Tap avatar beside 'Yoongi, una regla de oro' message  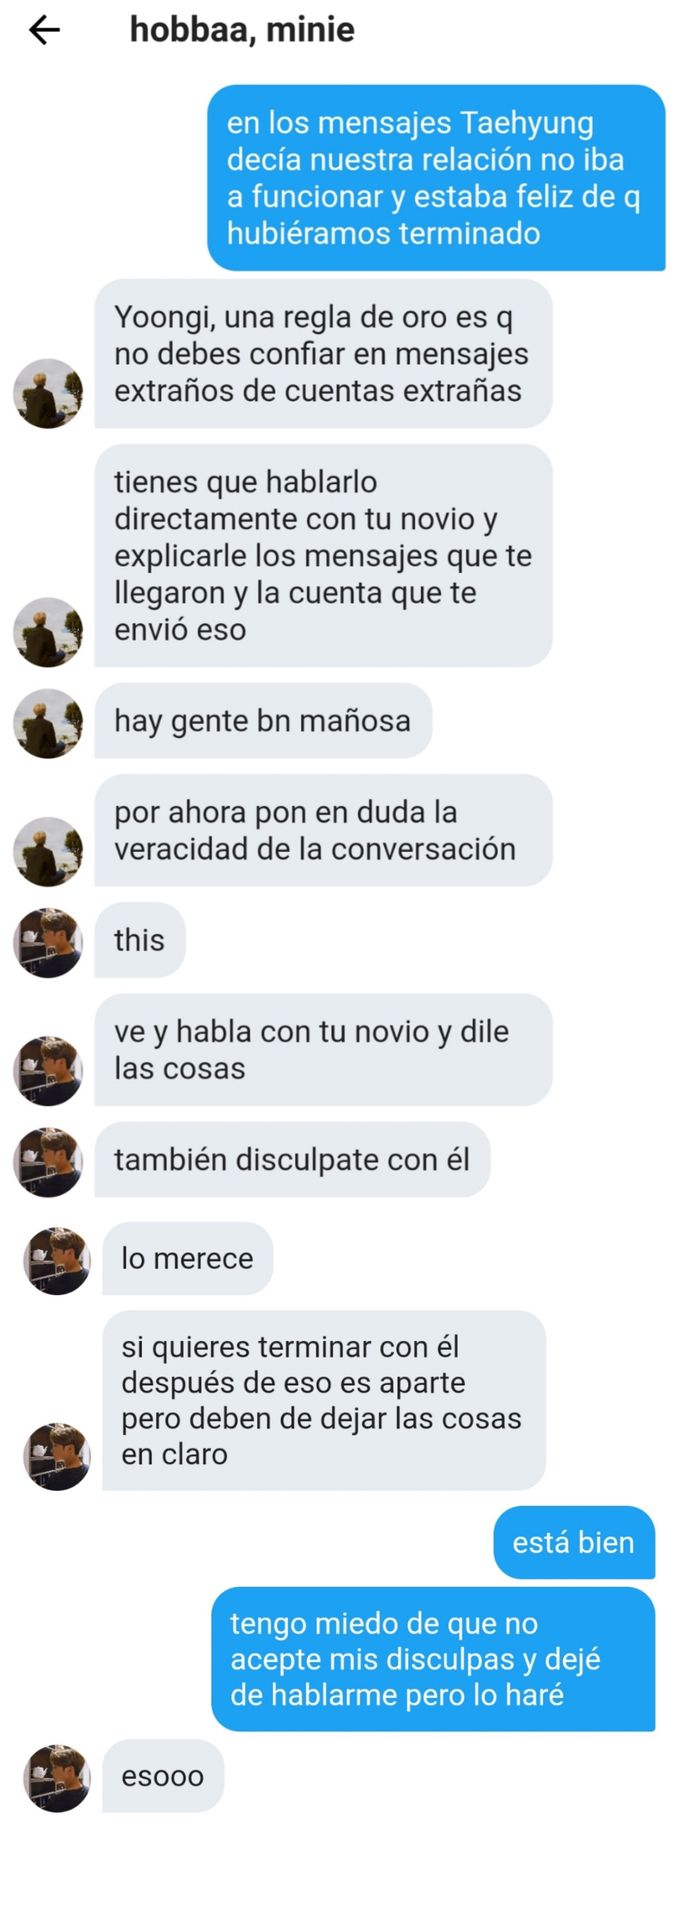[47, 394]
